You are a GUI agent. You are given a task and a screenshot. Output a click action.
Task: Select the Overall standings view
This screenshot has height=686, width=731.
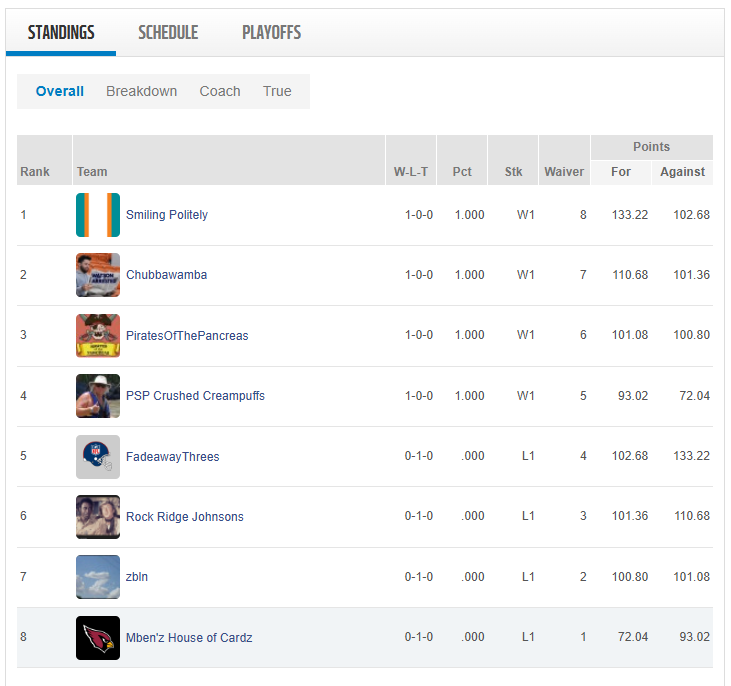(60, 91)
